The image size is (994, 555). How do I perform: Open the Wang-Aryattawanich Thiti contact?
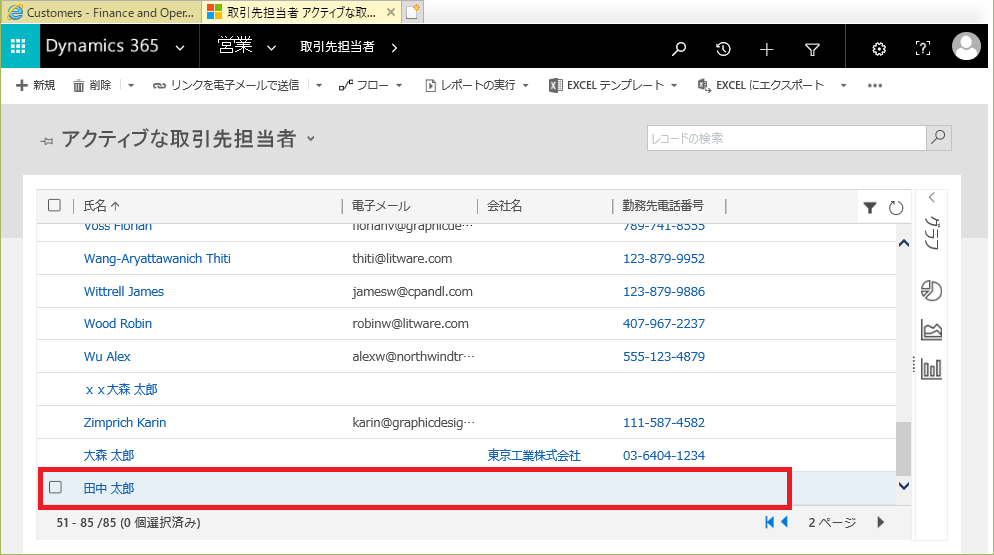coord(157,258)
